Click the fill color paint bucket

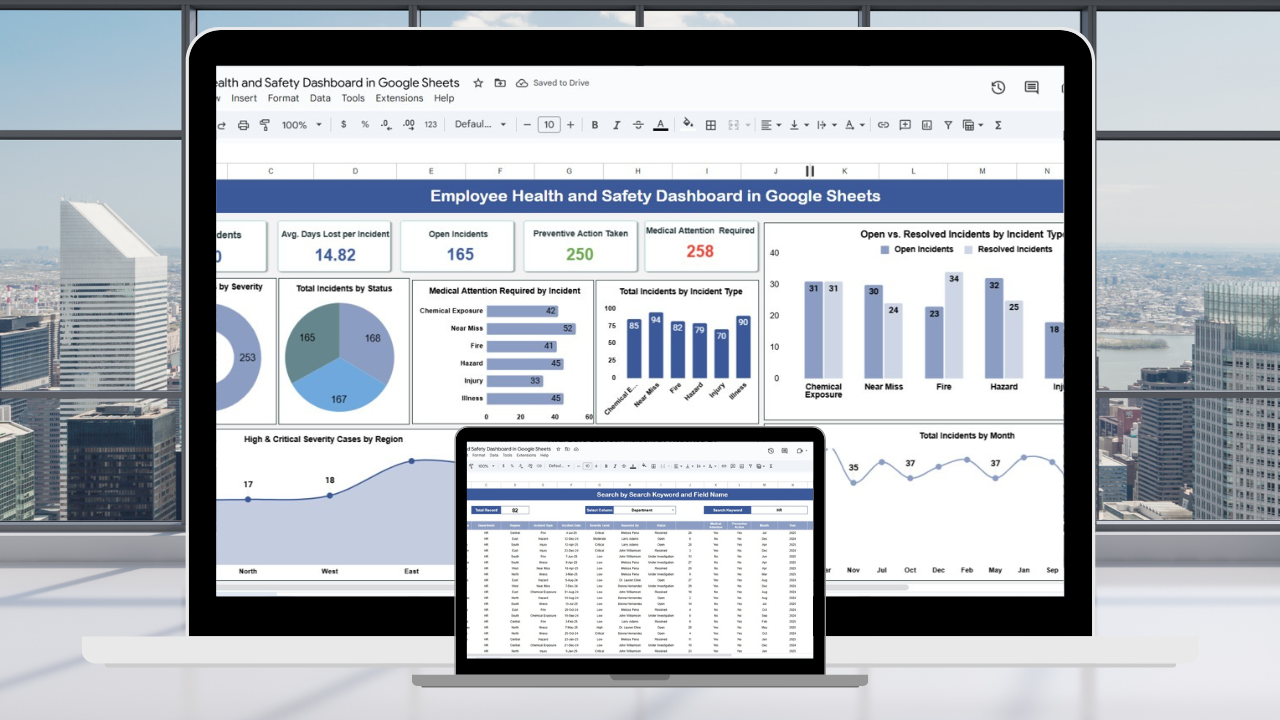coord(687,125)
